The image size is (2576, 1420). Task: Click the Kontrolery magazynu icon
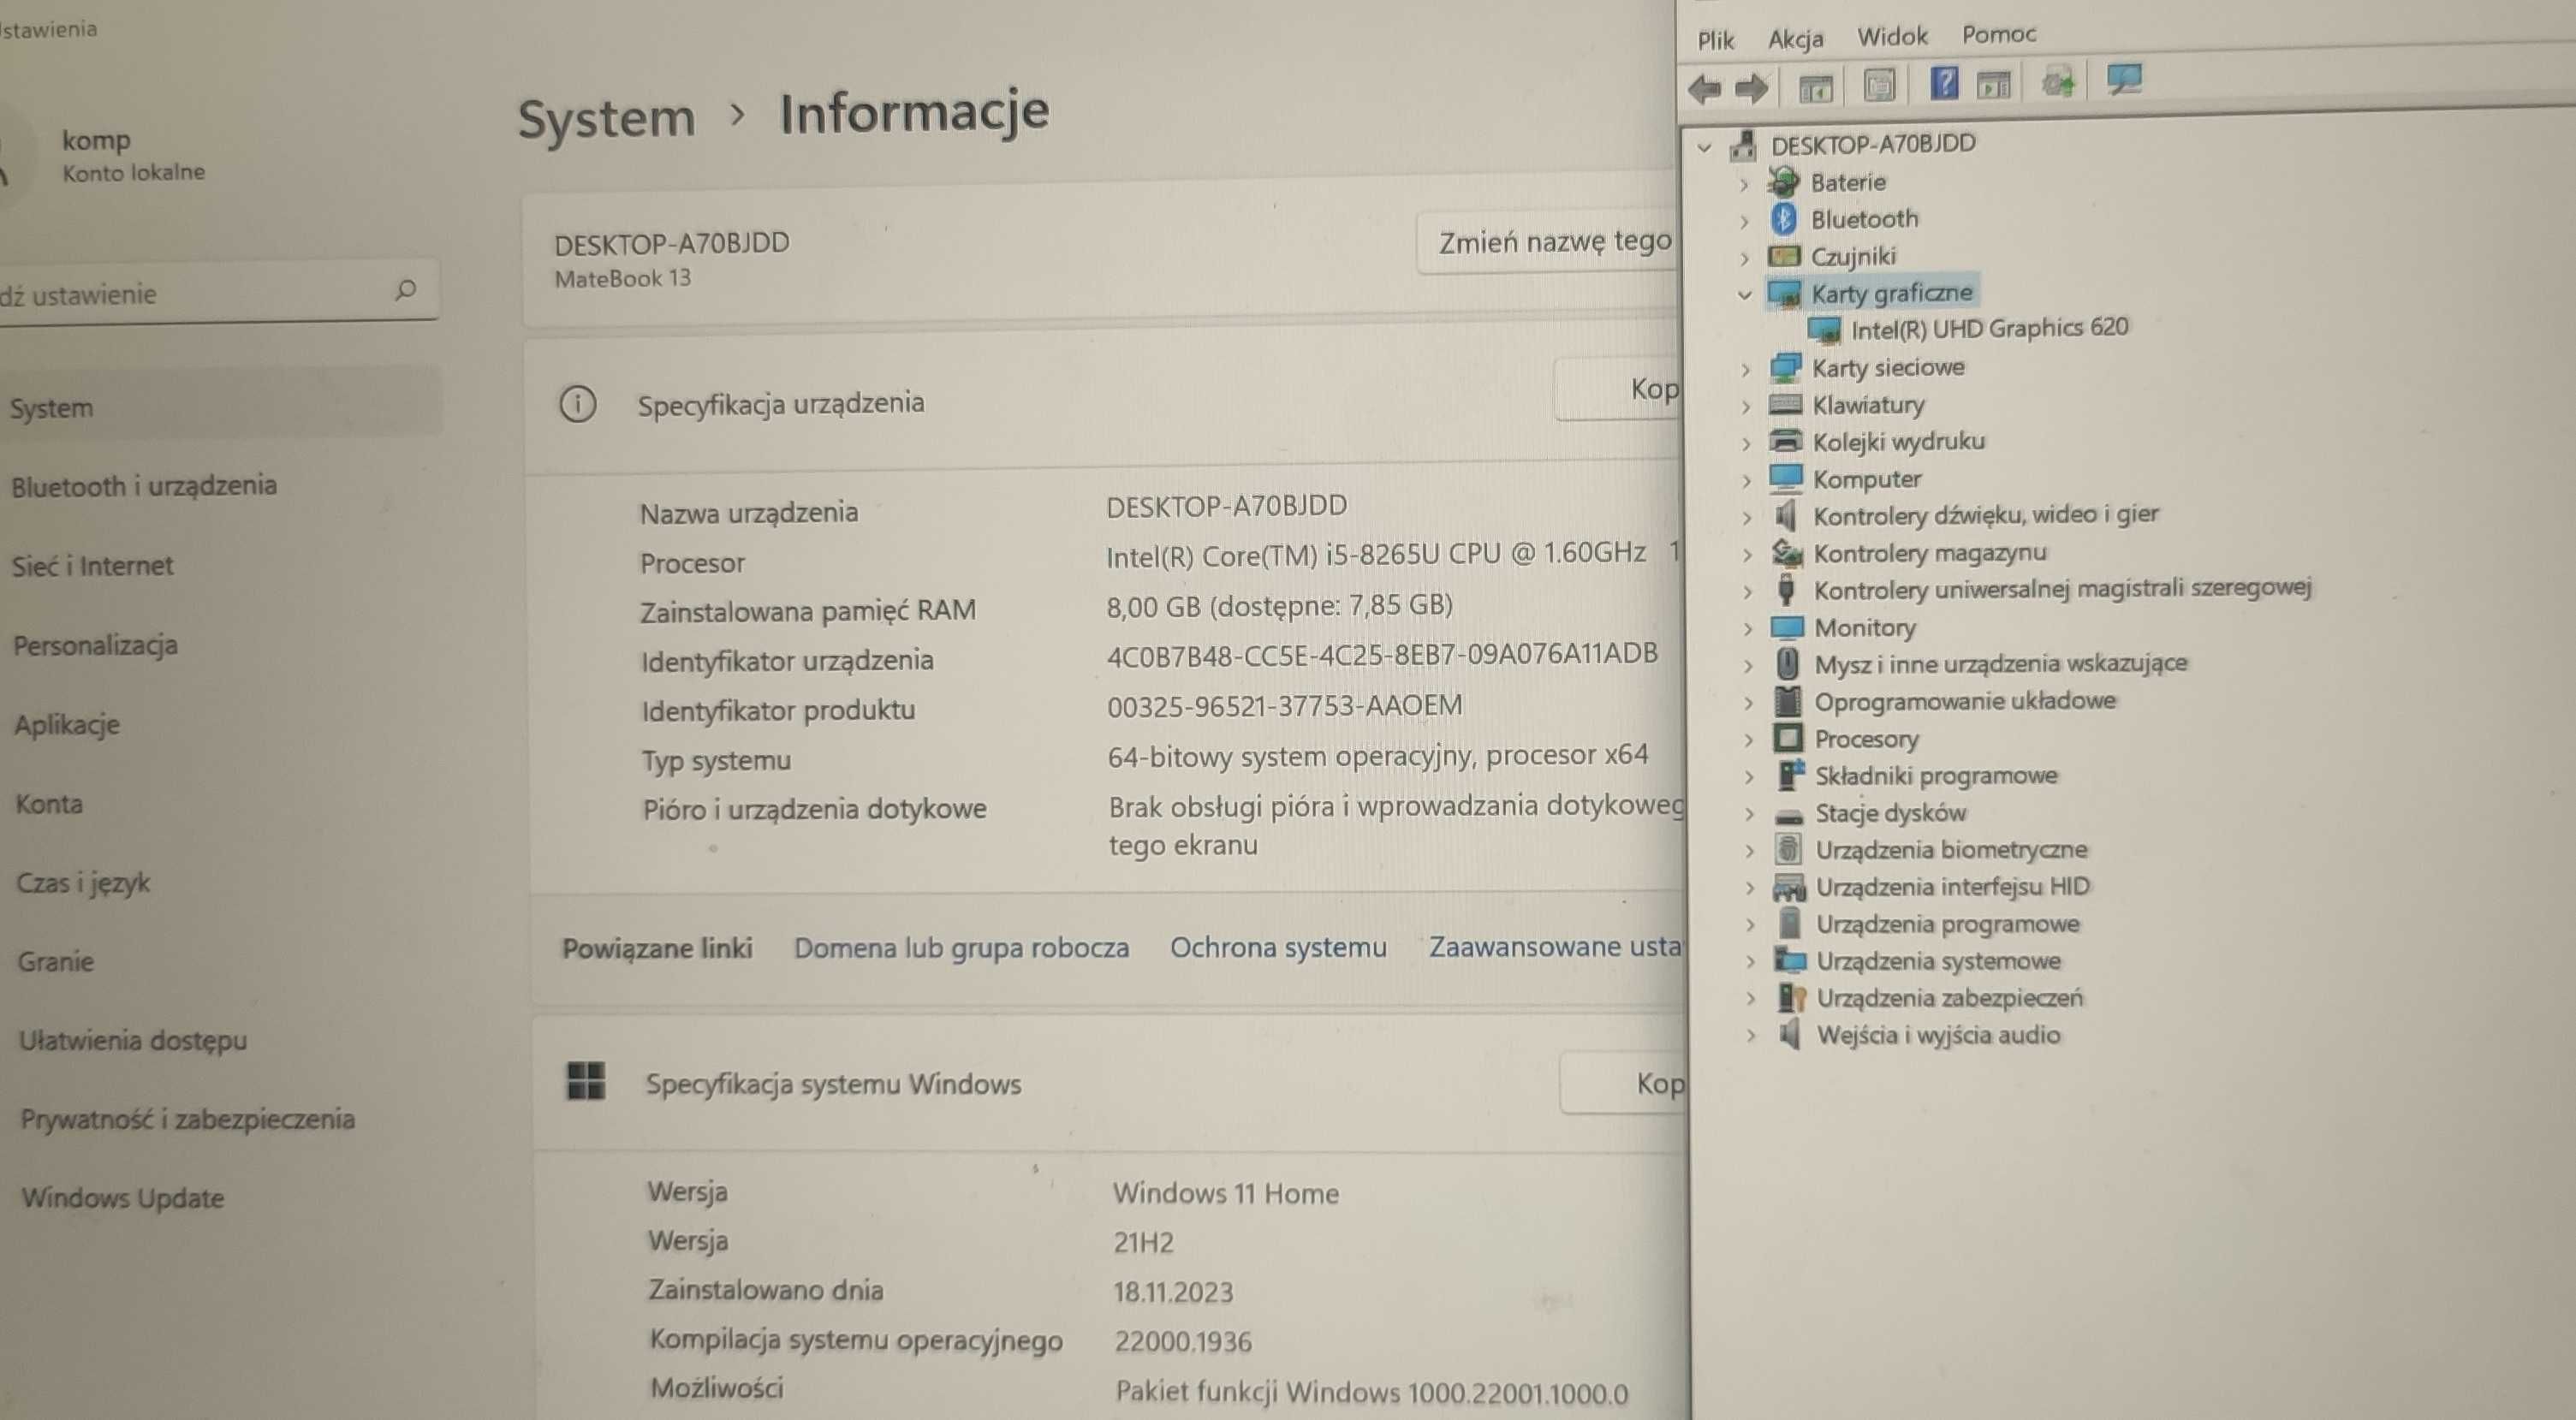point(1786,552)
